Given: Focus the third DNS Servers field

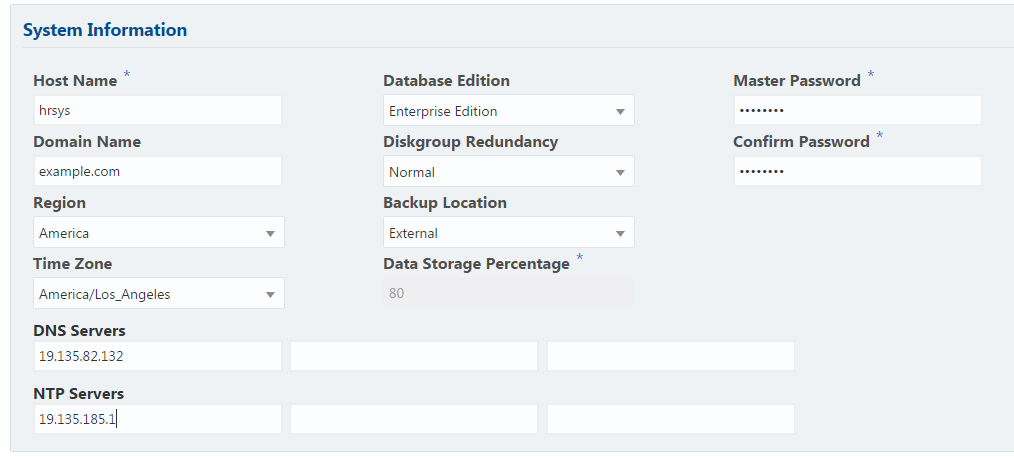Looking at the screenshot, I should pos(670,357).
